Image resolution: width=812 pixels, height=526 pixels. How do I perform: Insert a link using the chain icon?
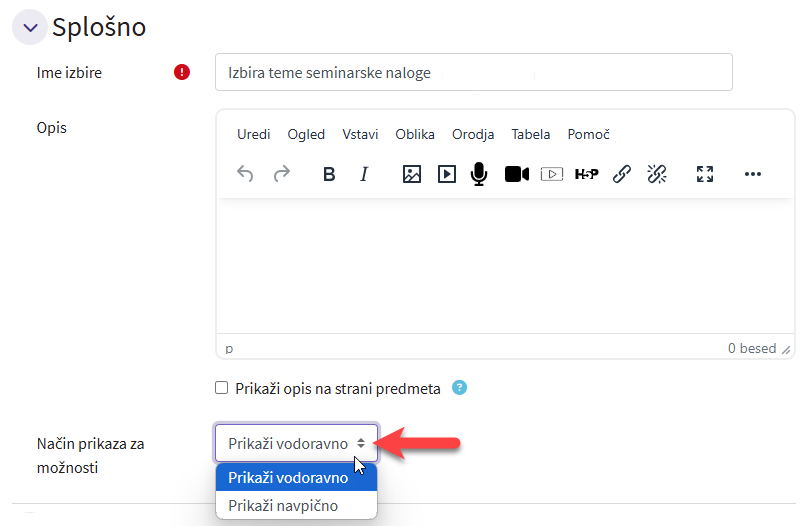pyautogui.click(x=622, y=174)
